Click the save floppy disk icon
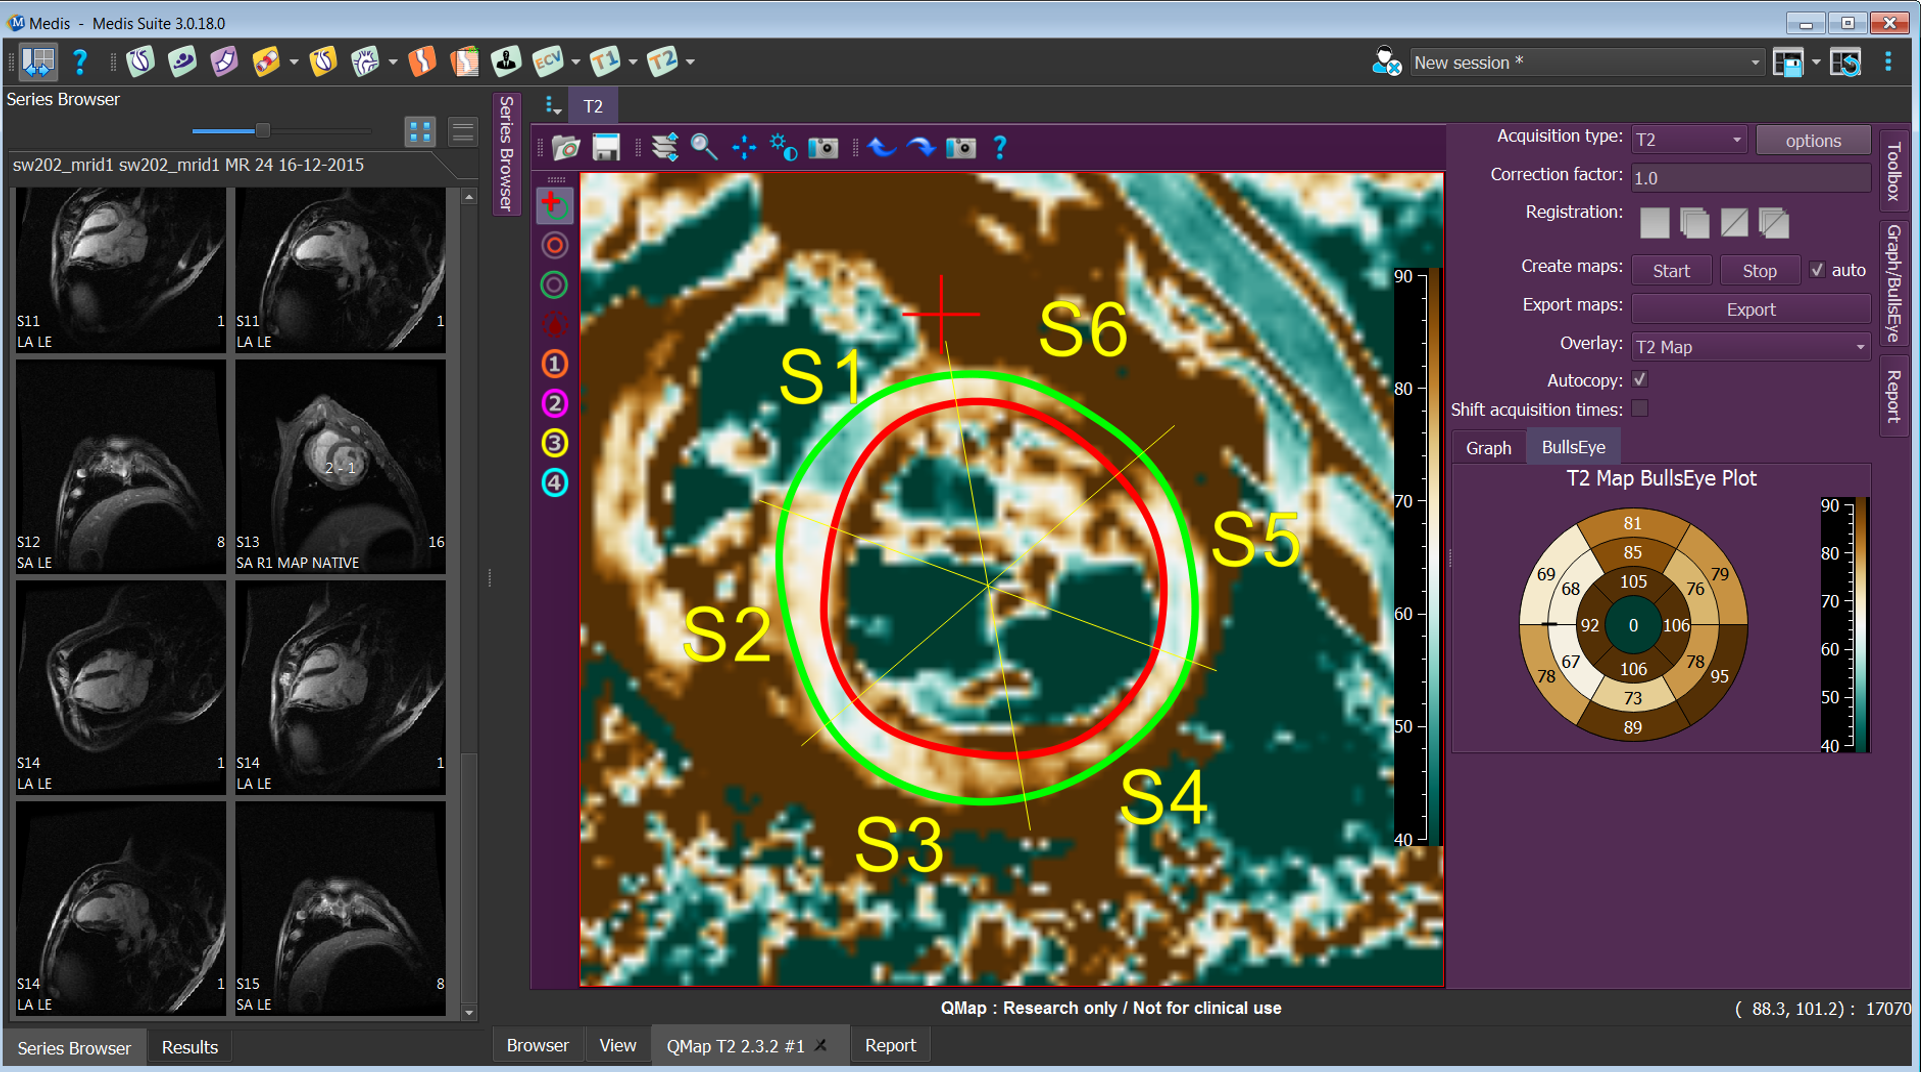 [606, 148]
